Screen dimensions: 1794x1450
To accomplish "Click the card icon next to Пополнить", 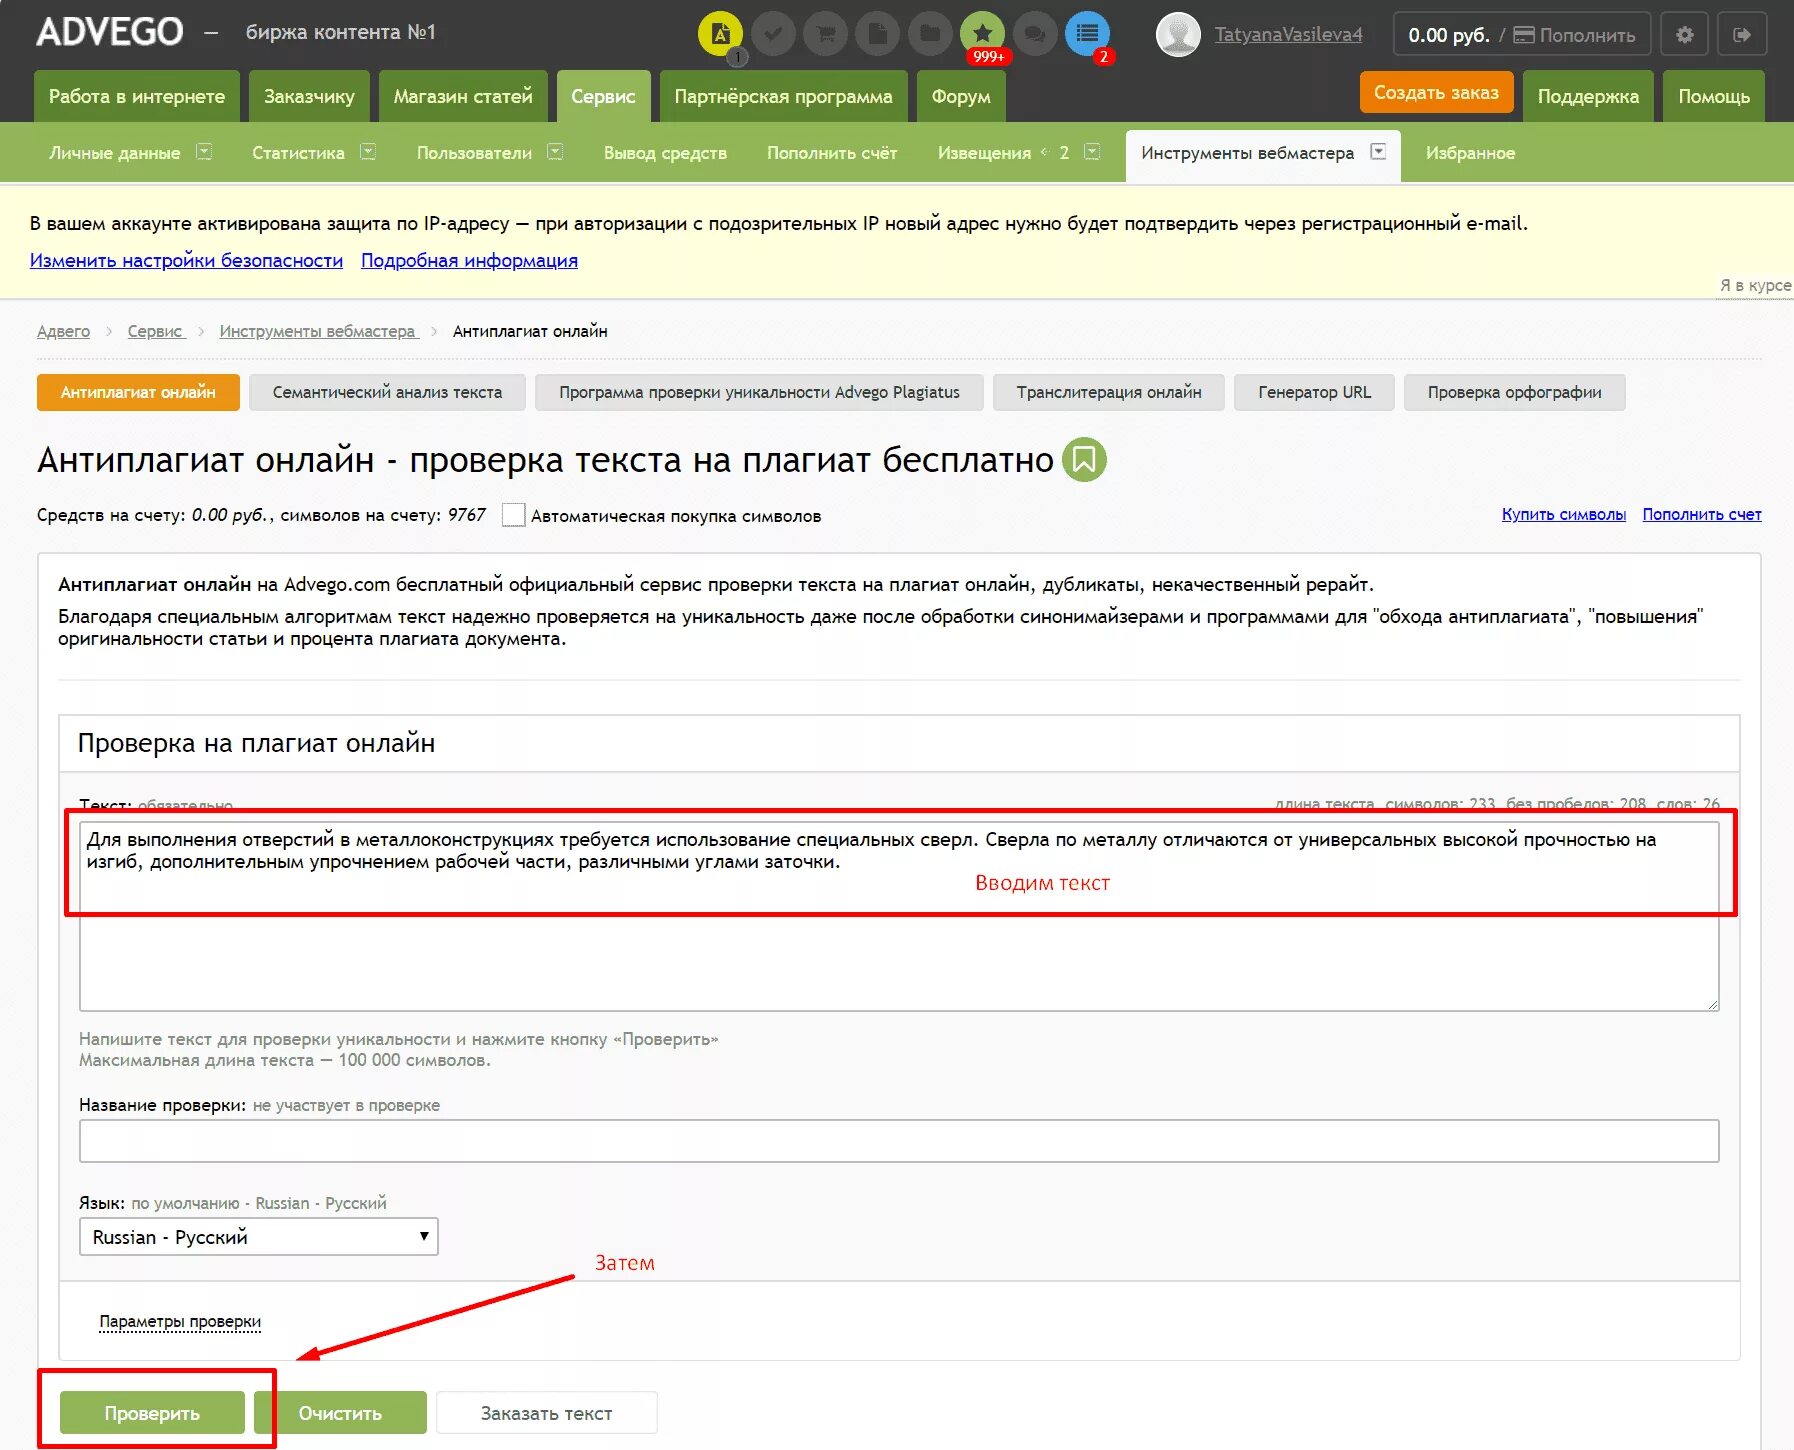I will tap(1524, 35).
